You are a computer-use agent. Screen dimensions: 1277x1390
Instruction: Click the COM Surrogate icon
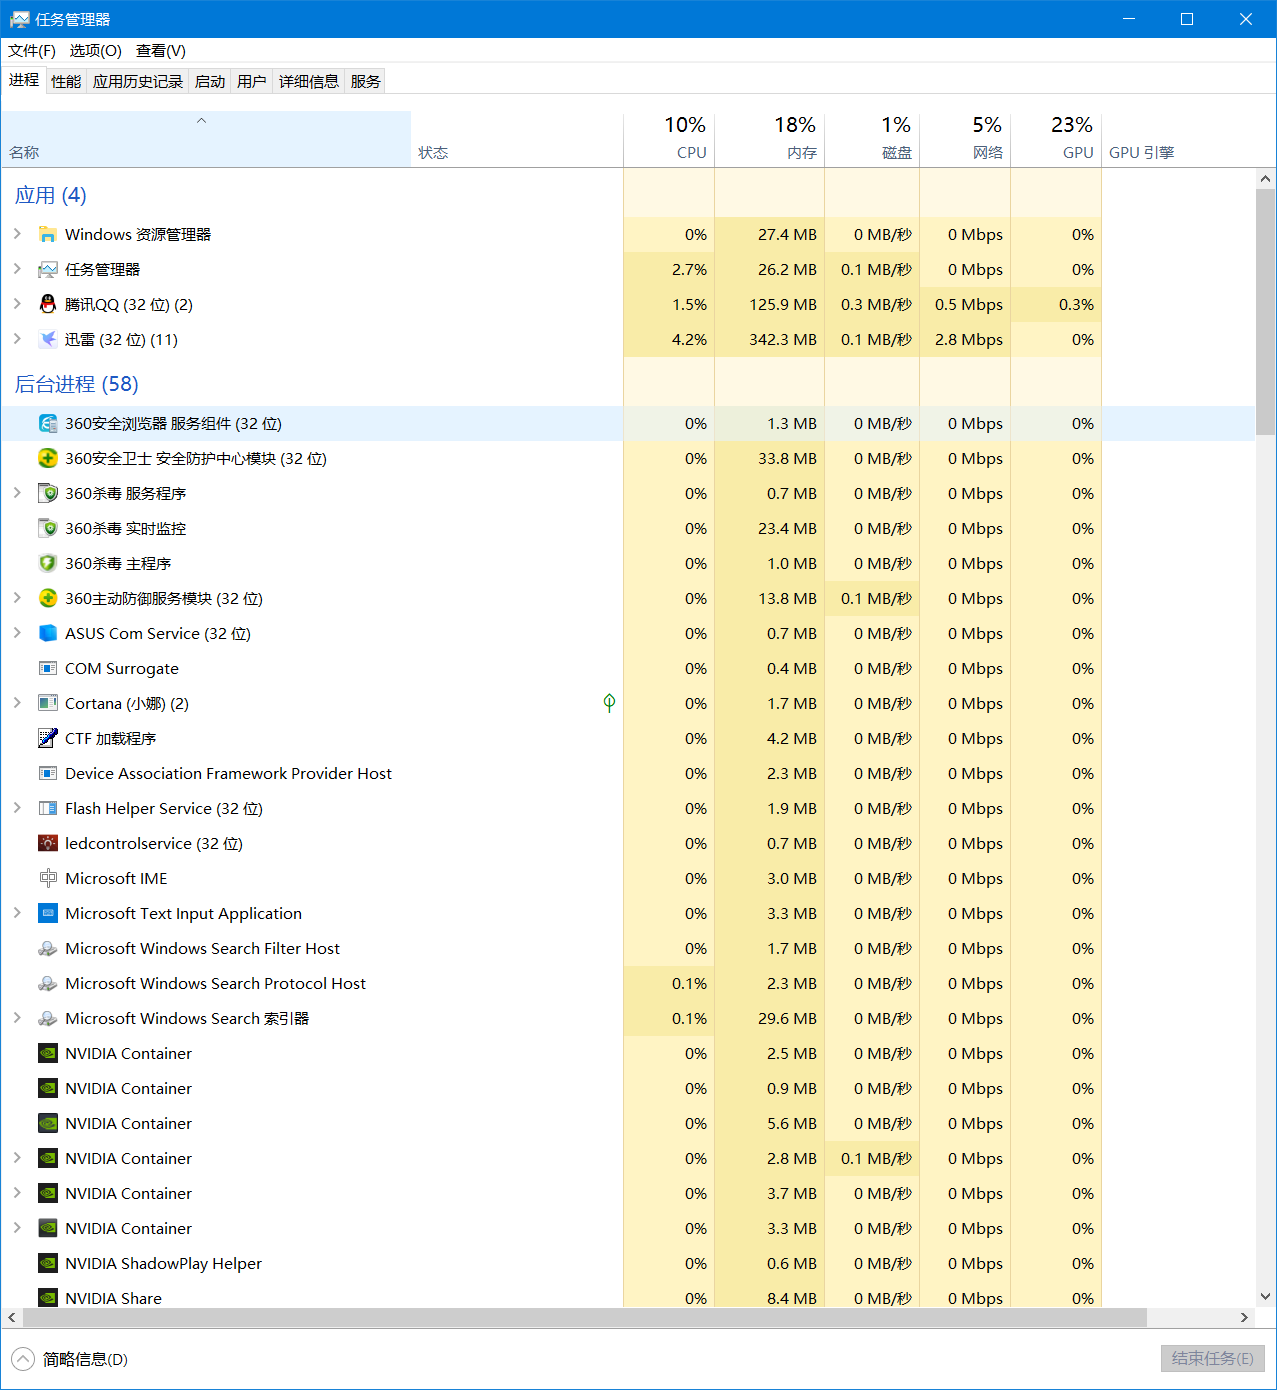pos(47,669)
